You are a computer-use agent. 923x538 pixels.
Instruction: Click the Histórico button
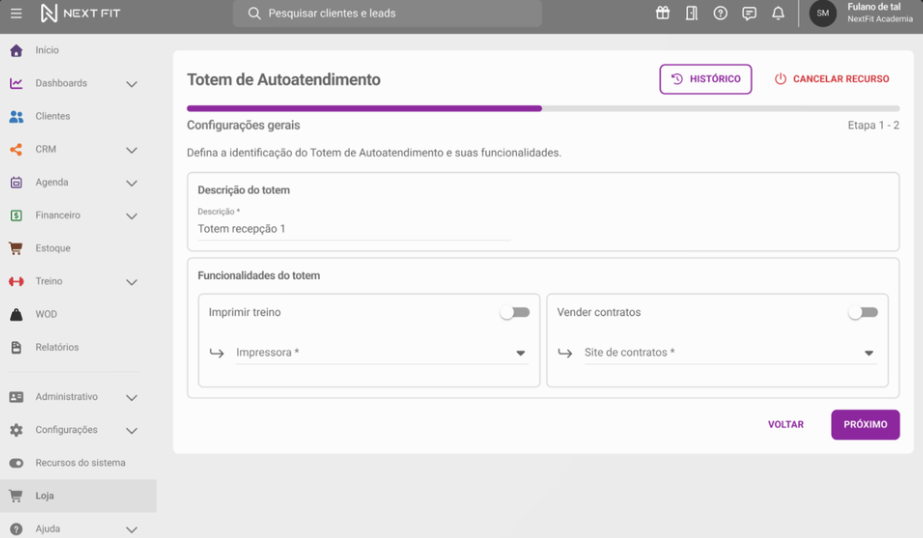(705, 79)
